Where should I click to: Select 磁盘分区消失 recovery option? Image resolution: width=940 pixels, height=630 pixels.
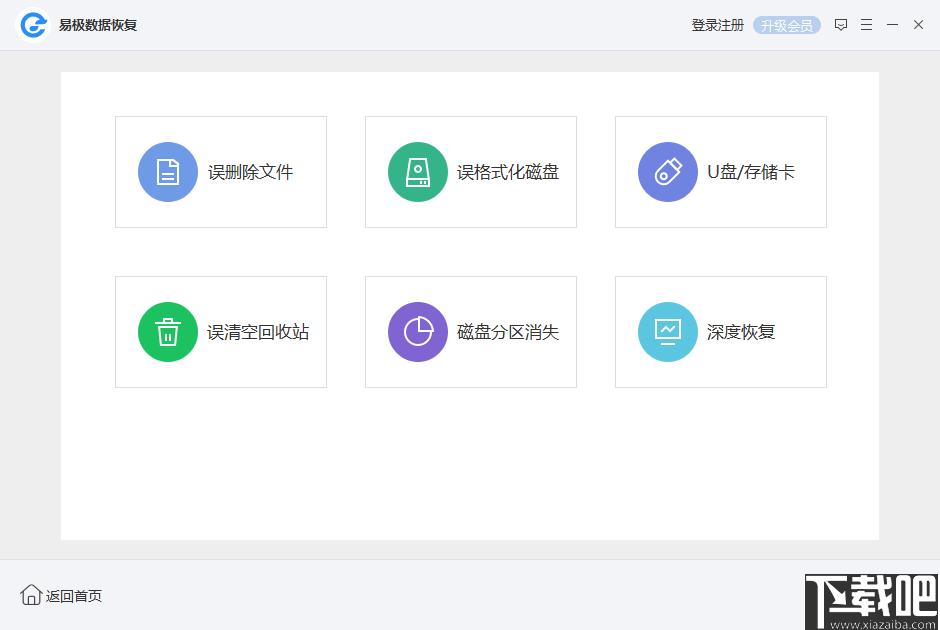coord(471,332)
